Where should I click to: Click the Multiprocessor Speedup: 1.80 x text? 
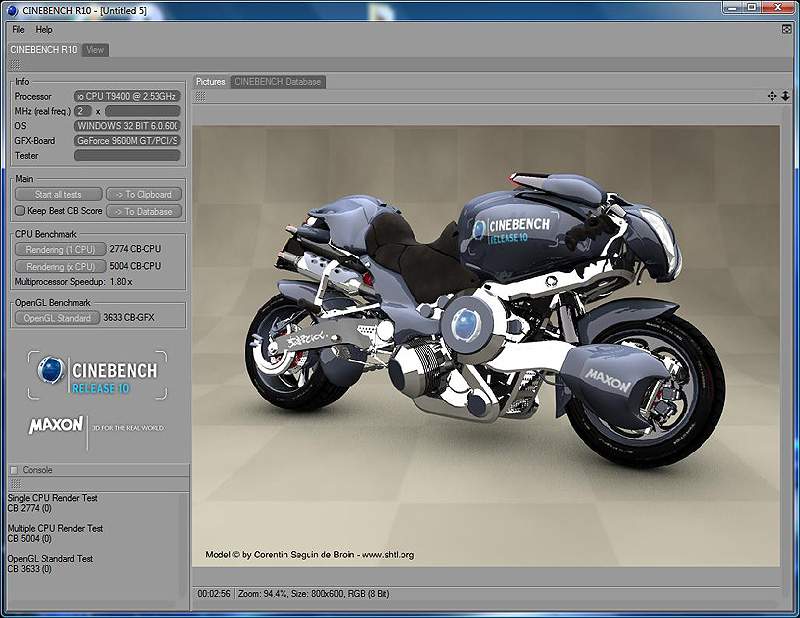pyautogui.click(x=73, y=282)
